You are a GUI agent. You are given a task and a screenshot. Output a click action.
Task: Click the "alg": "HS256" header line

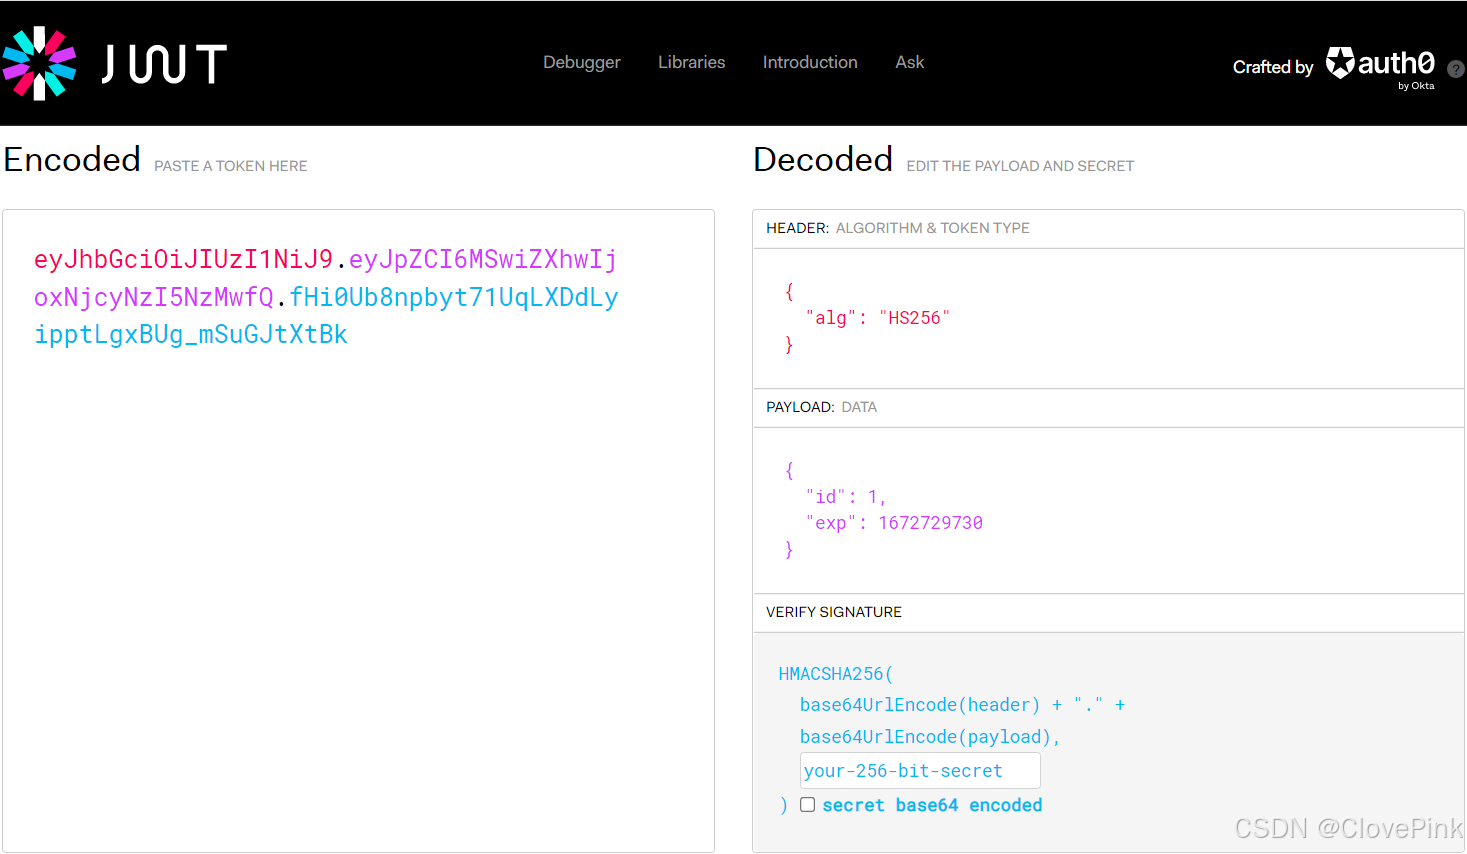coord(878,318)
